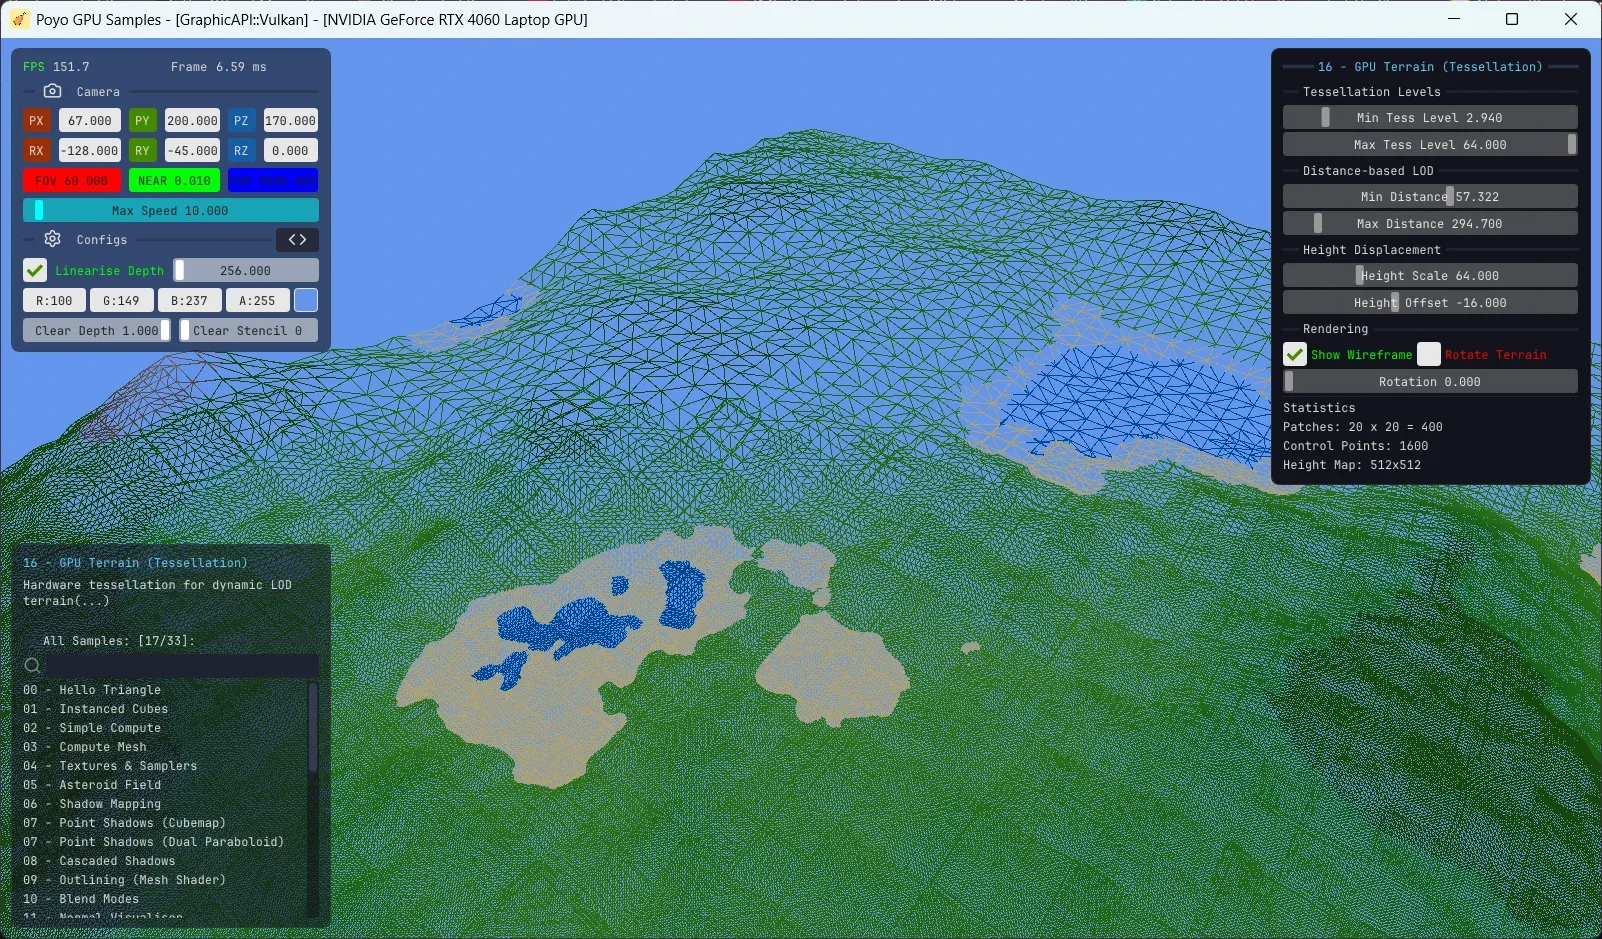Click the Poyo app icon in the title bar
This screenshot has width=1602, height=939.
pyautogui.click(x=19, y=19)
